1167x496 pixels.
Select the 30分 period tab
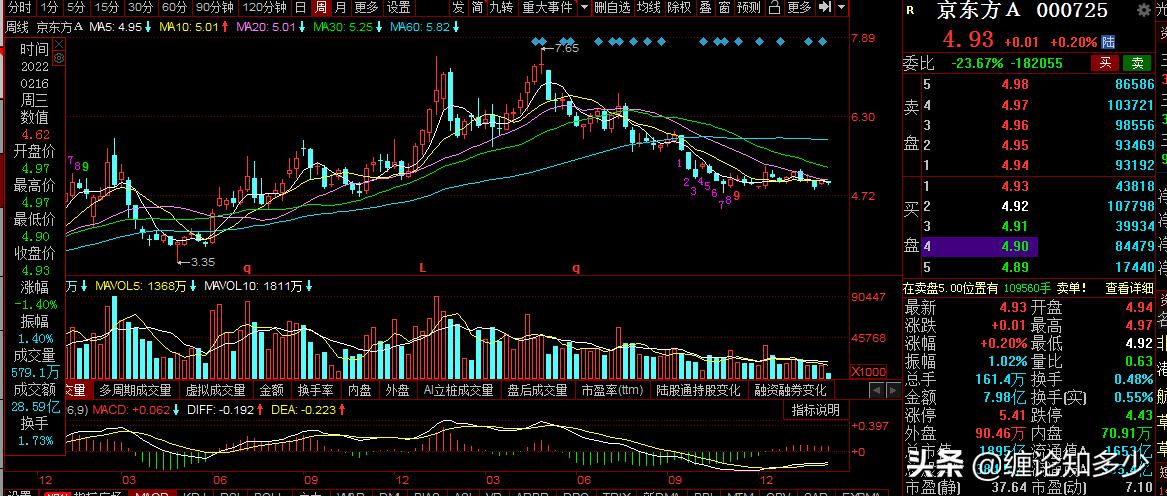tap(140, 7)
